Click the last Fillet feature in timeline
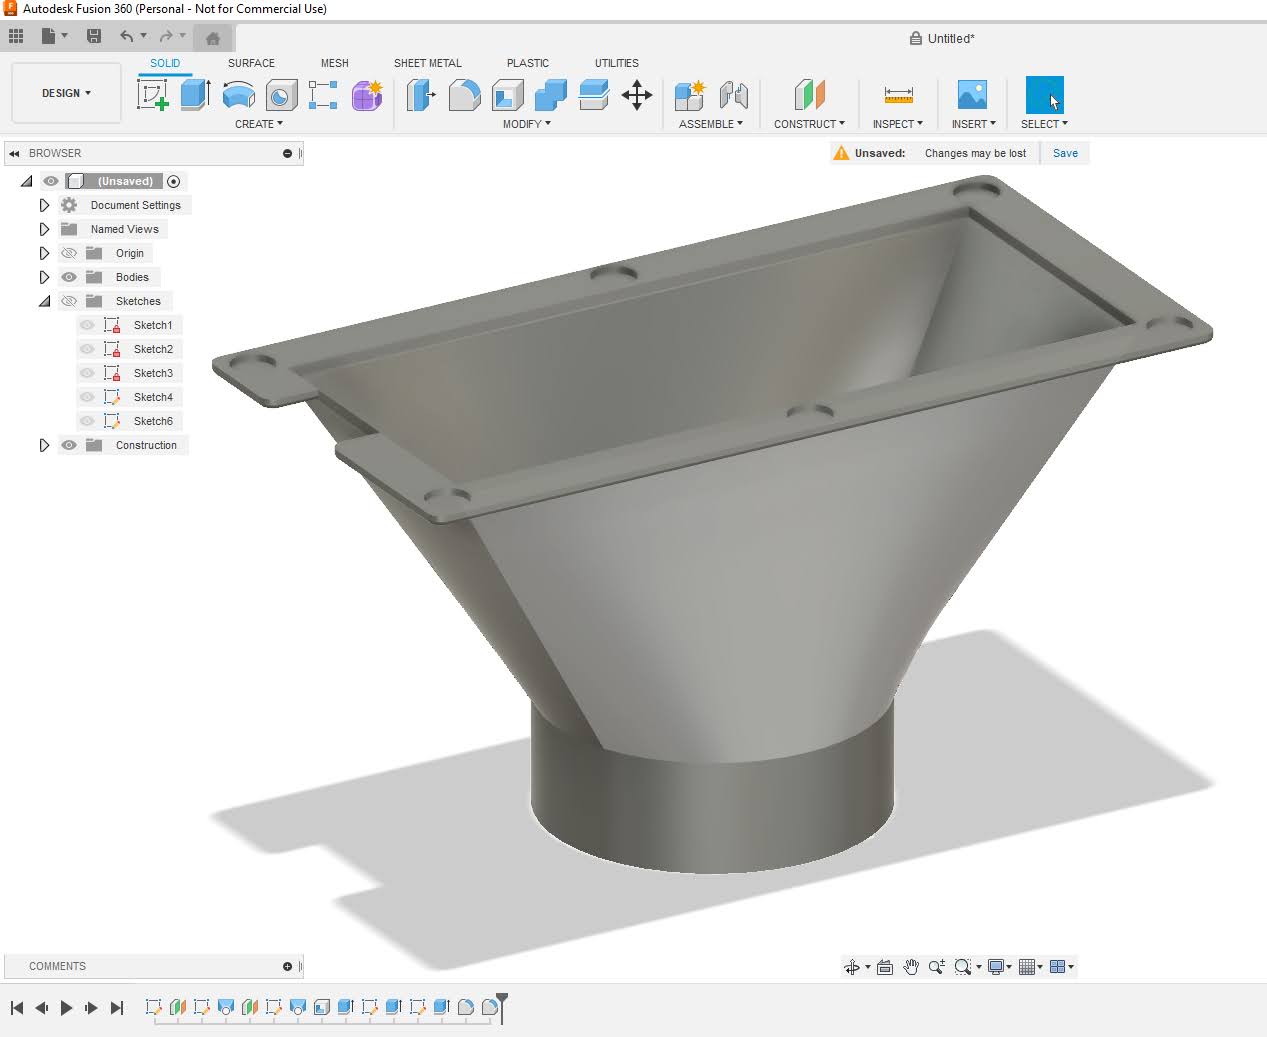Screen dimensions: 1267x1037 (490, 1007)
